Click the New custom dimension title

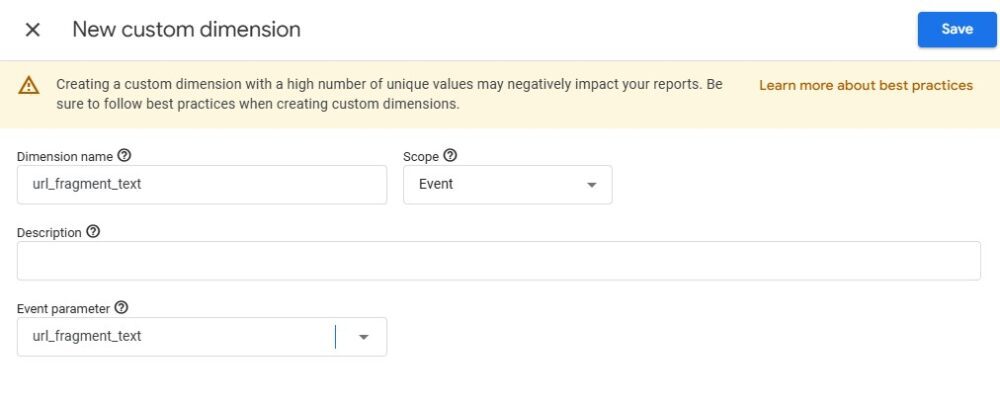coord(186,30)
